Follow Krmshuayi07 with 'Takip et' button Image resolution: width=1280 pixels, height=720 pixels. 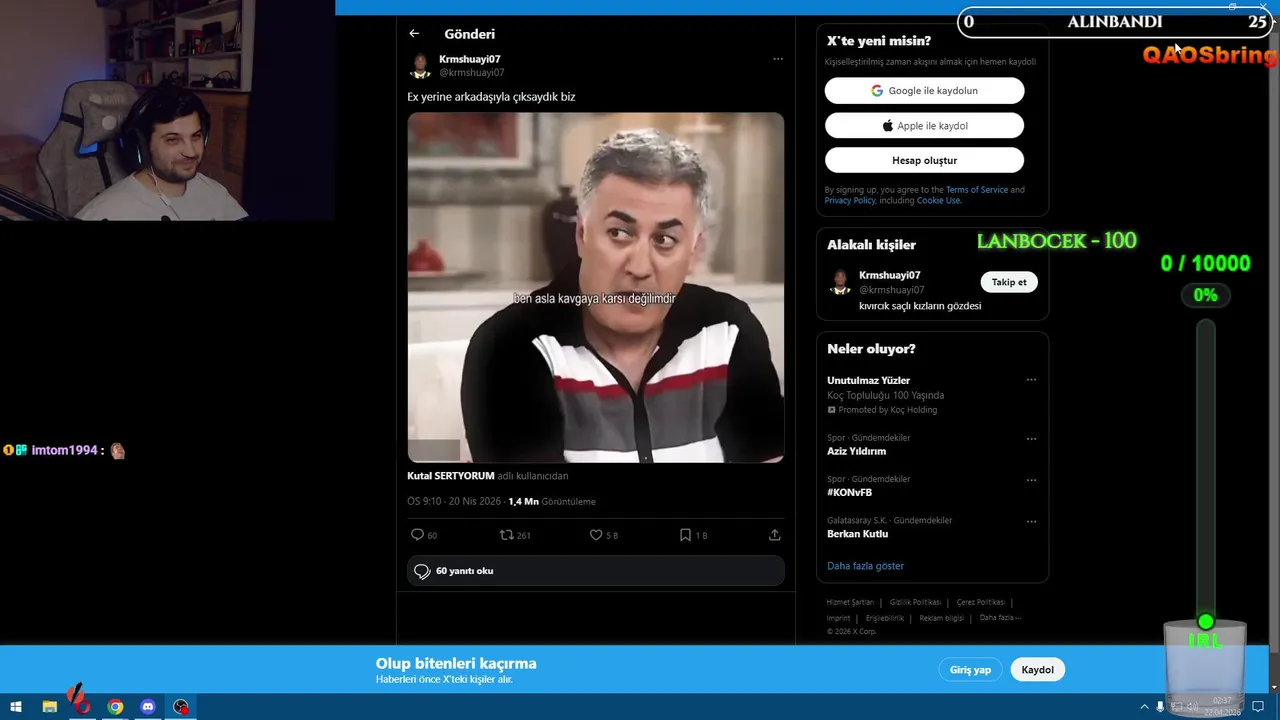(x=1009, y=282)
